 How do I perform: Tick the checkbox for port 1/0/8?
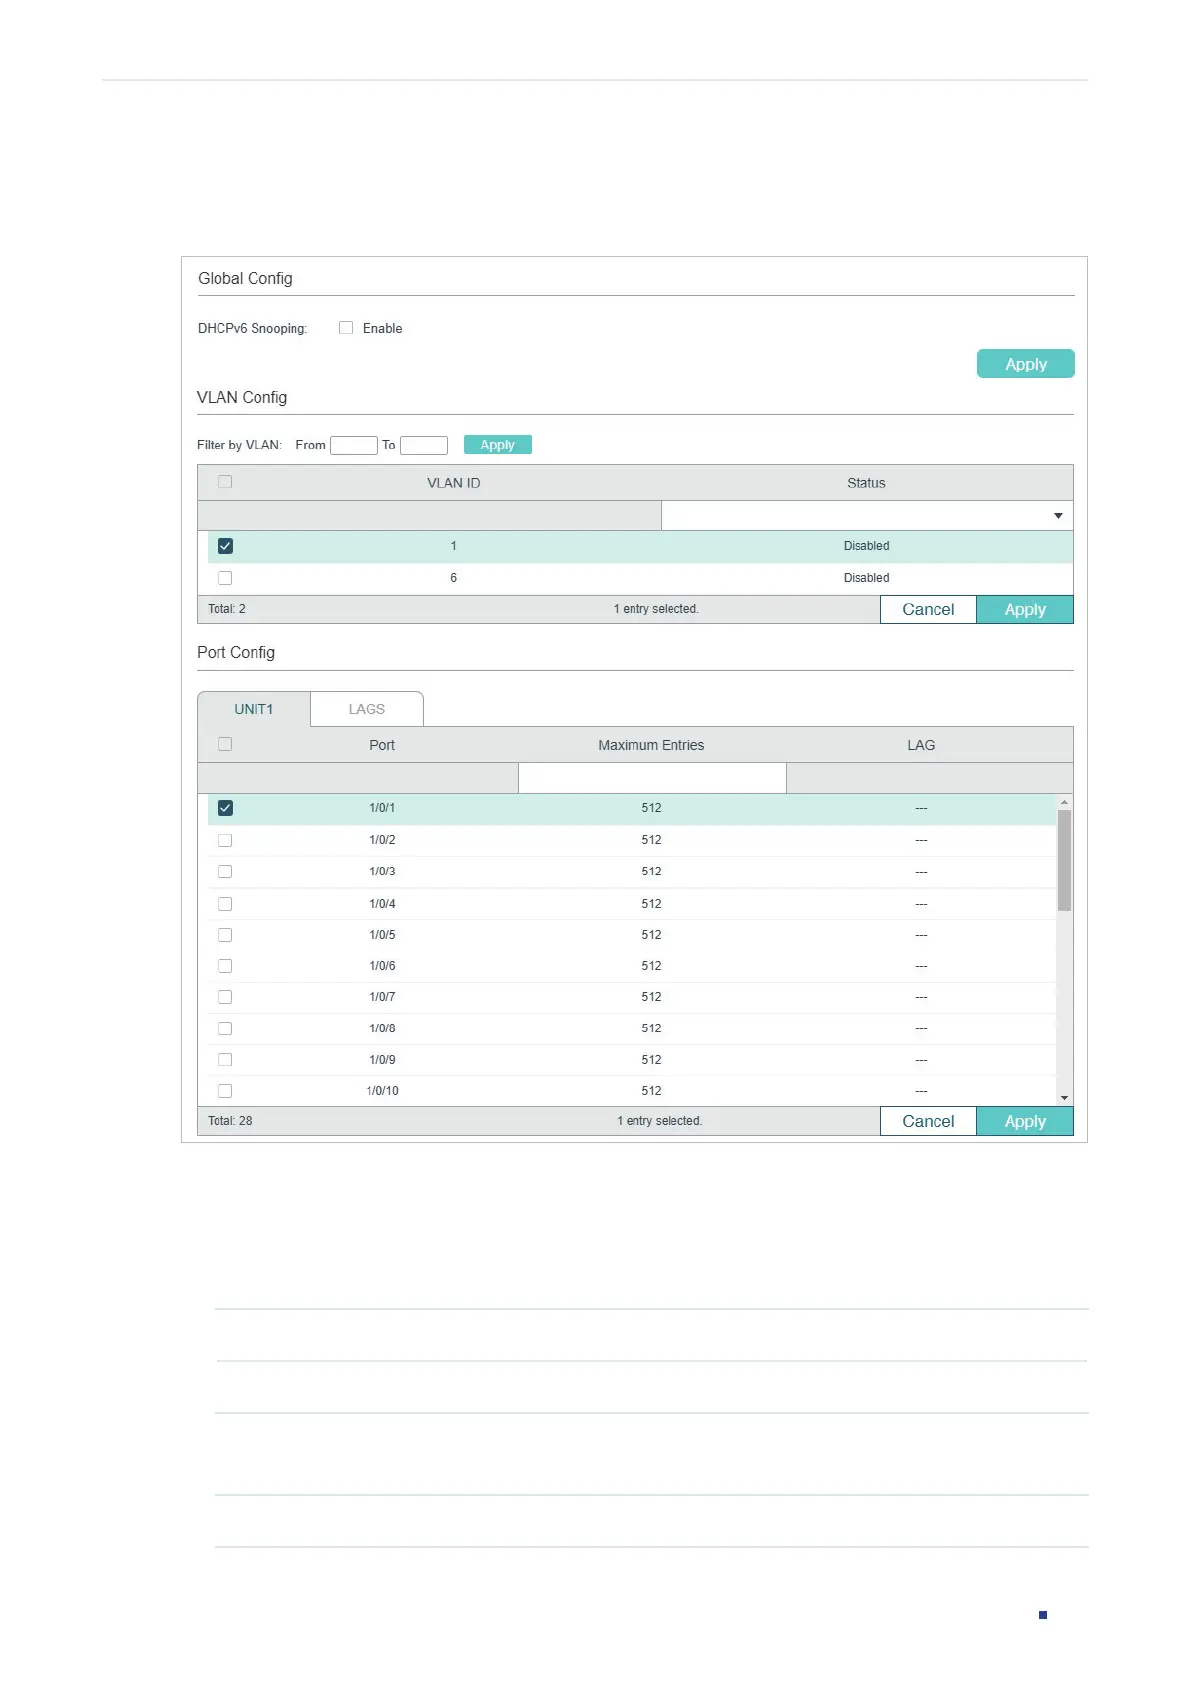pos(225,1028)
